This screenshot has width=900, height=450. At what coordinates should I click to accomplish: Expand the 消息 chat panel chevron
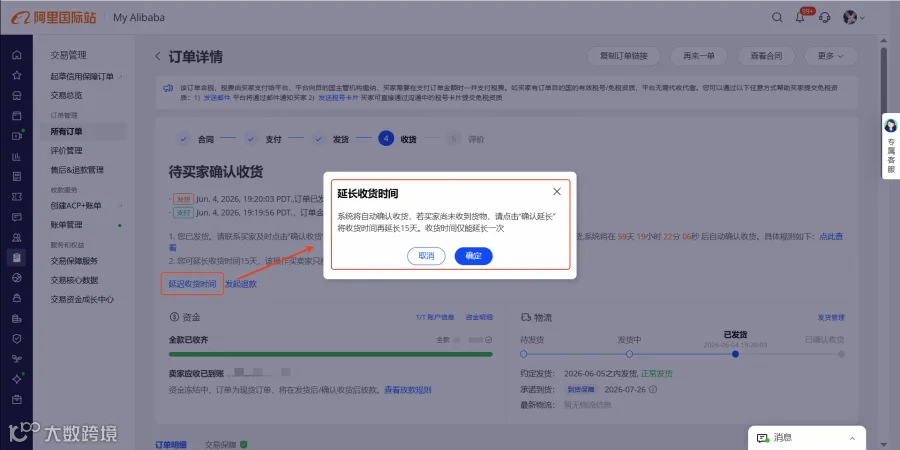[x=852, y=438]
